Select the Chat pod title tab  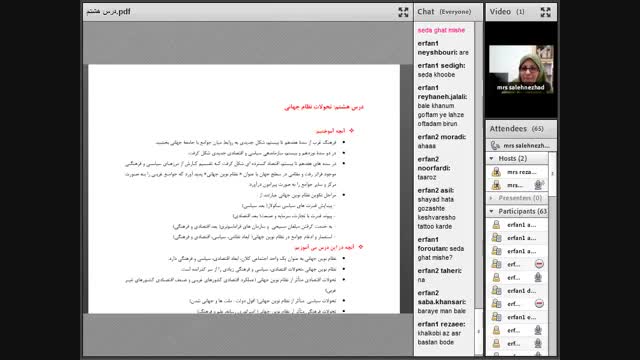(x=426, y=12)
